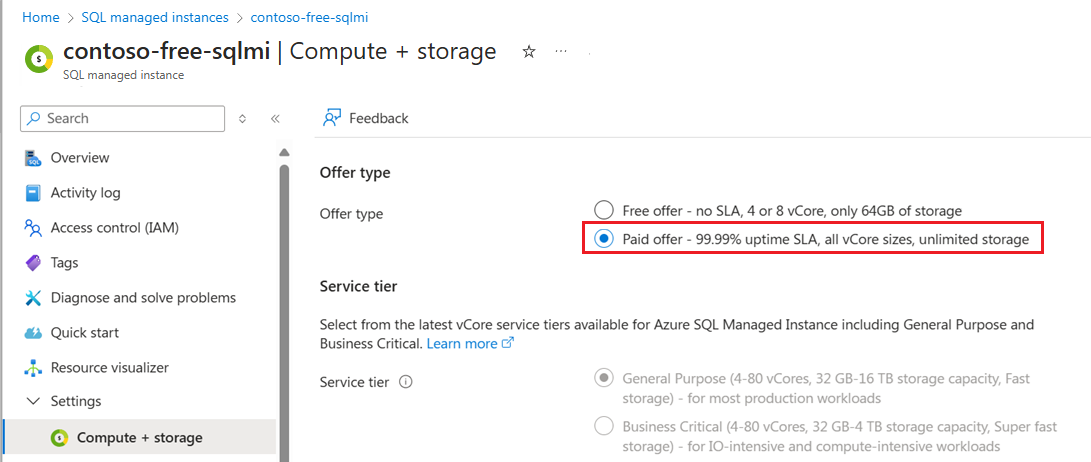Click the Quick start cloud icon

[x=33, y=333]
